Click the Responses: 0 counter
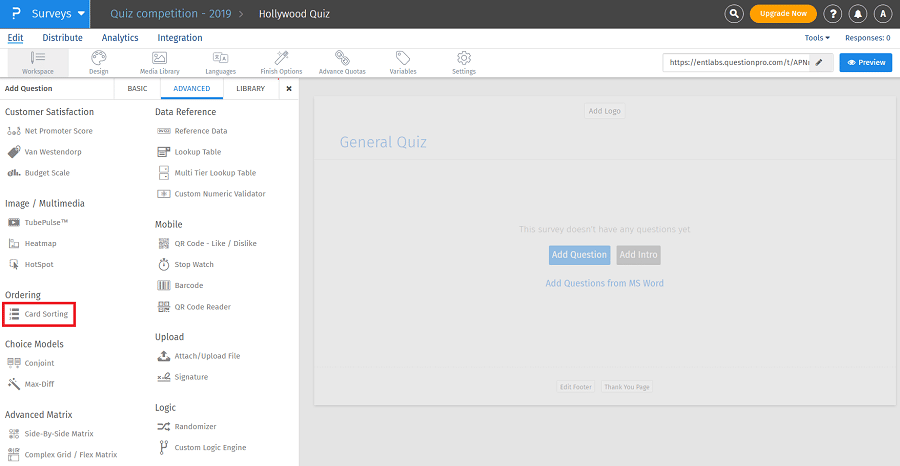This screenshot has height=466, width=900. point(868,38)
